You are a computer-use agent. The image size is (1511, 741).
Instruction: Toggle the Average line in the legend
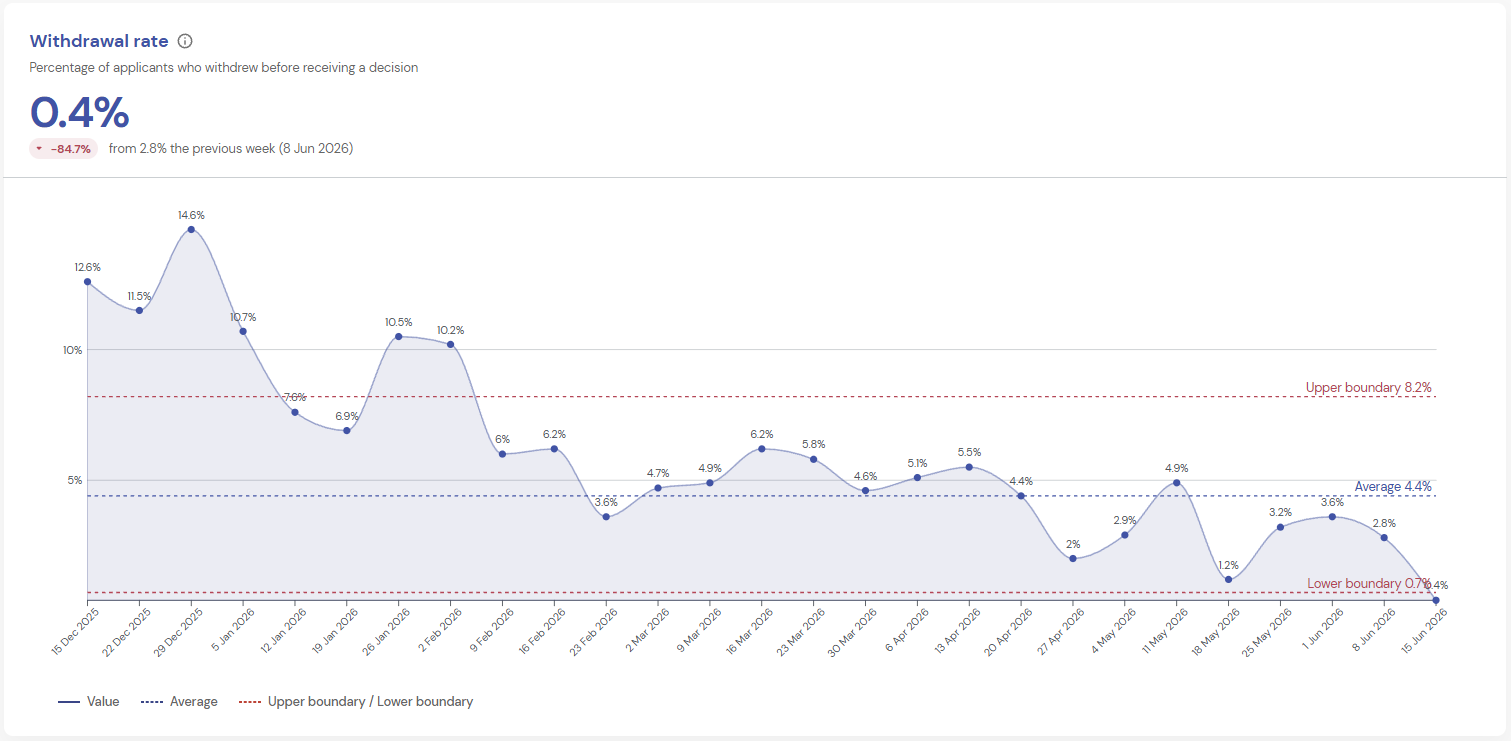coord(179,702)
